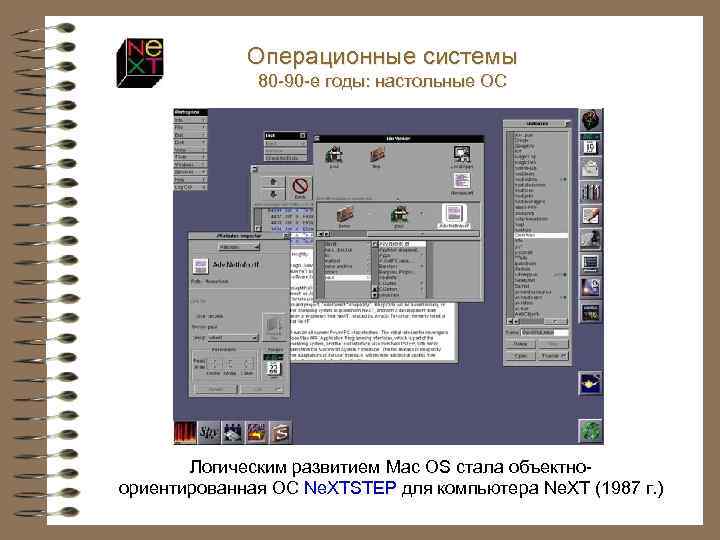
Task: Click the lower hand button beside the no-entry sign
Action: (x=274, y=194)
